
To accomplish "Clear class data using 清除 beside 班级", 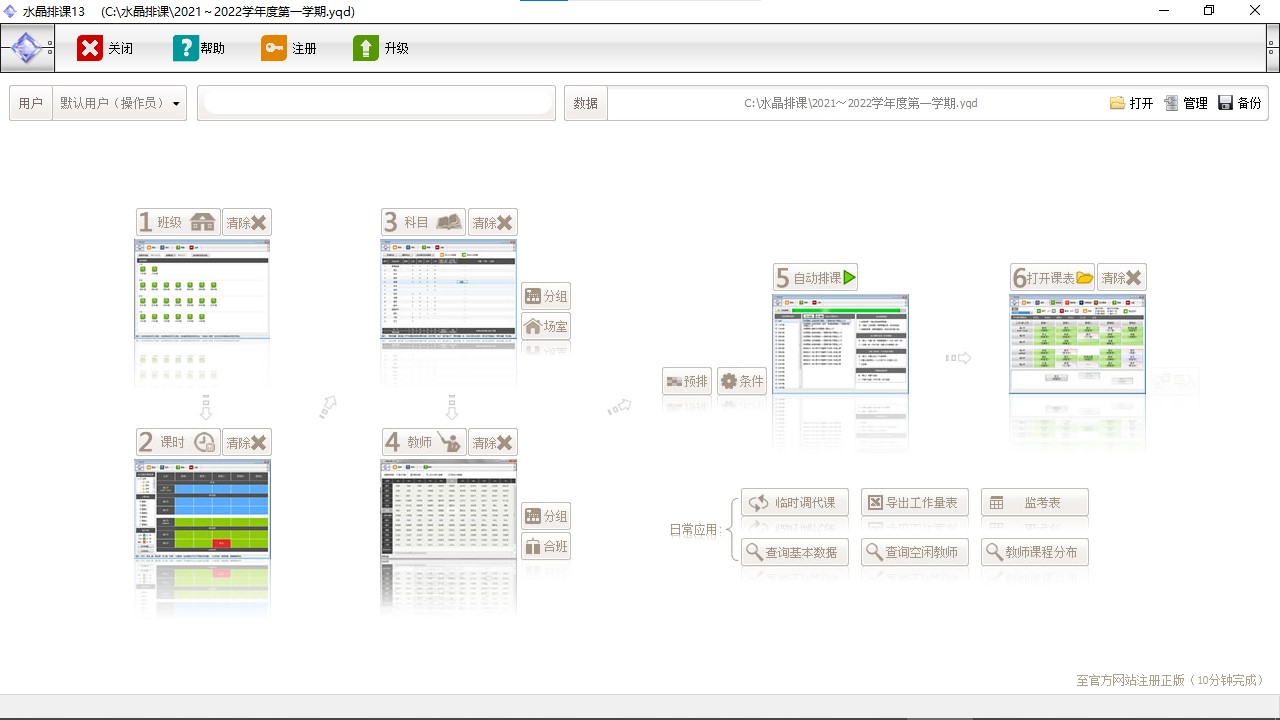I will pos(246,222).
